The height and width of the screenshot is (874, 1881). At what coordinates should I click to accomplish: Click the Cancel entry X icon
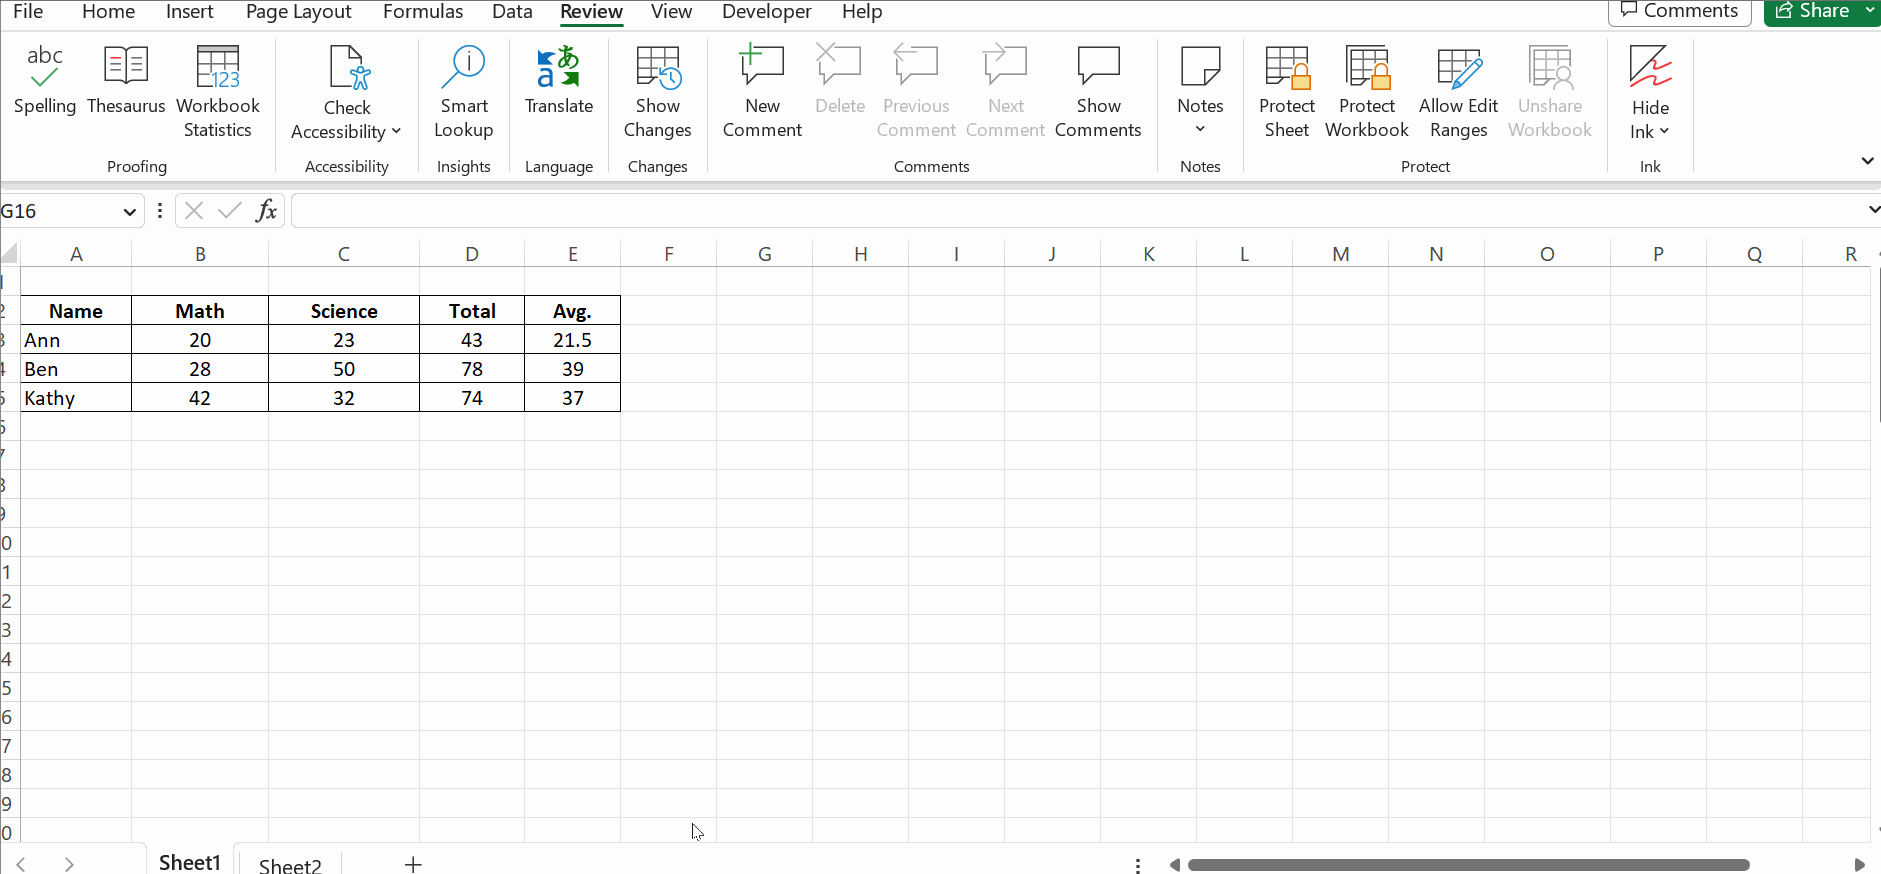[194, 211]
